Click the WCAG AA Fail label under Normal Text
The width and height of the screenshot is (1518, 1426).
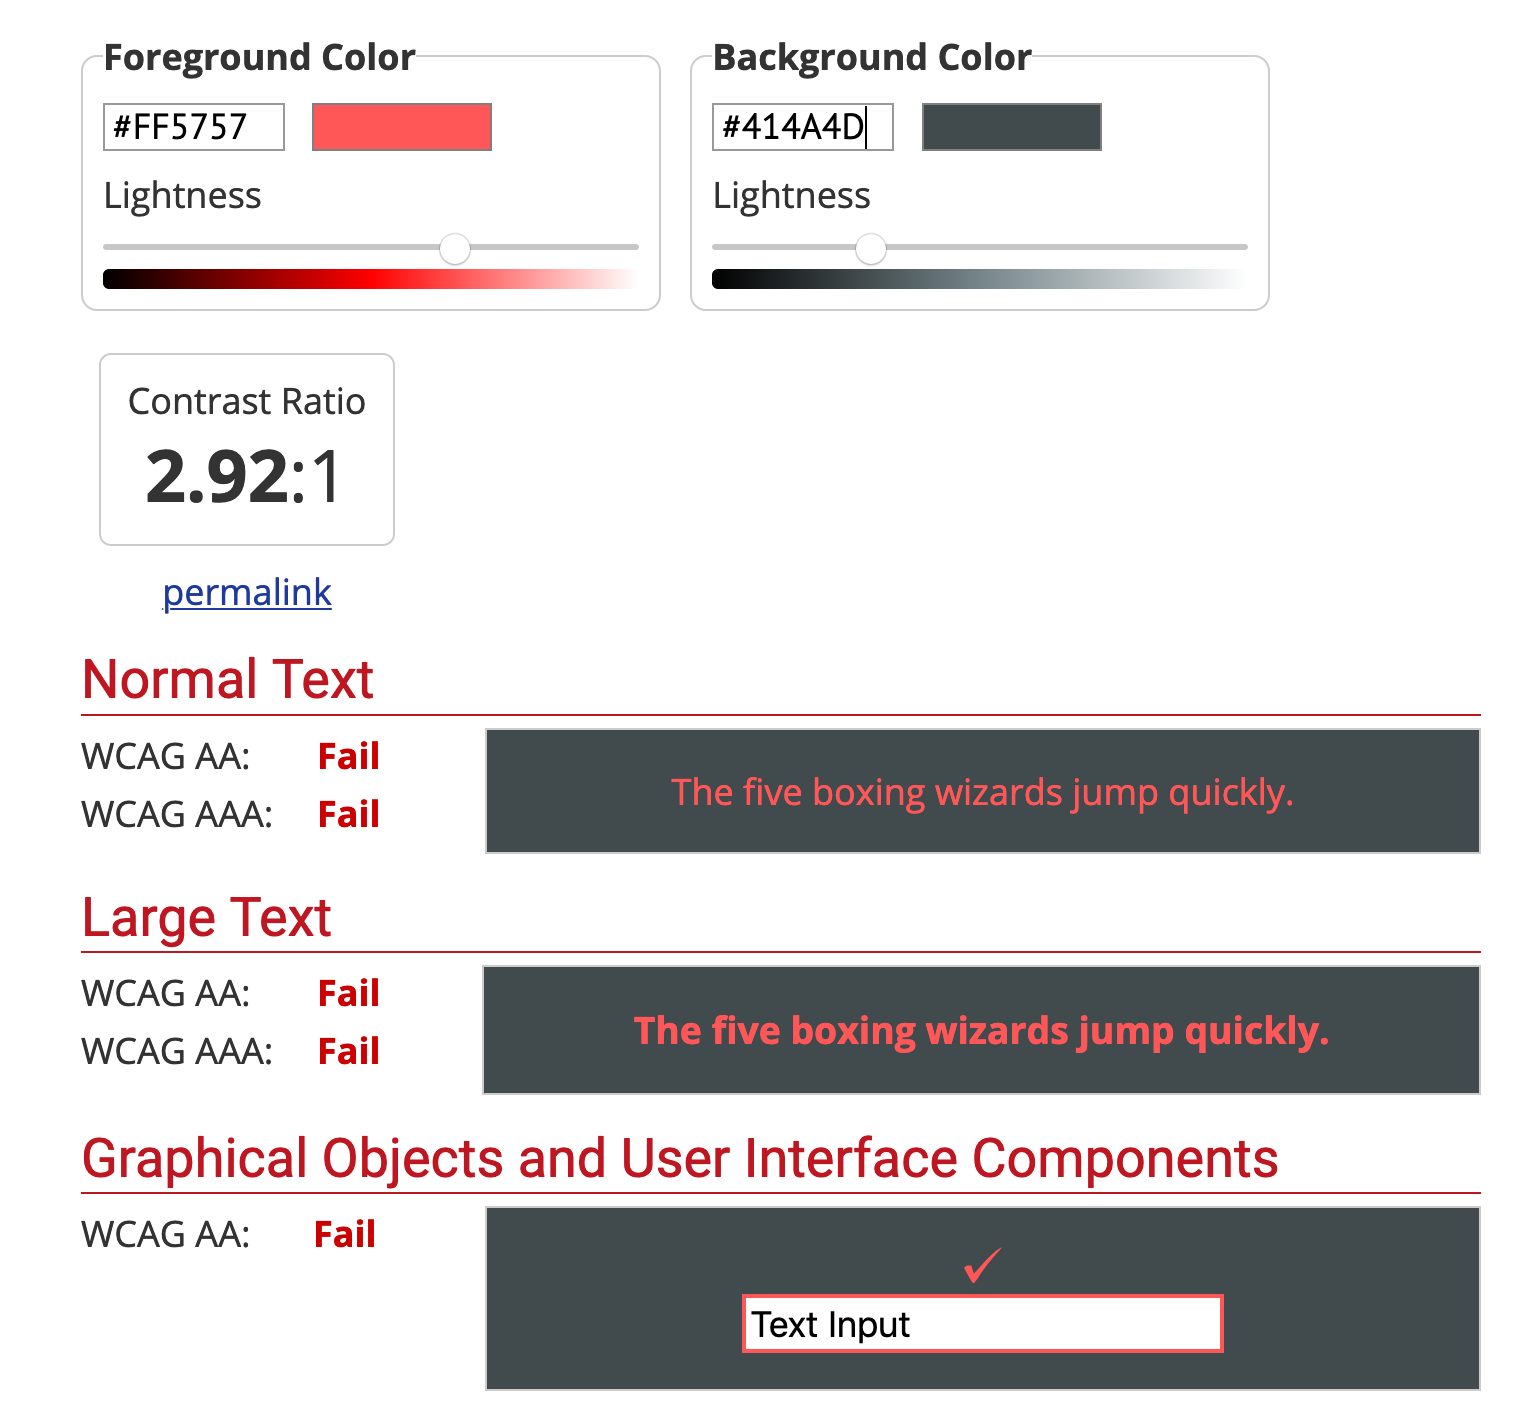pyautogui.click(x=348, y=757)
